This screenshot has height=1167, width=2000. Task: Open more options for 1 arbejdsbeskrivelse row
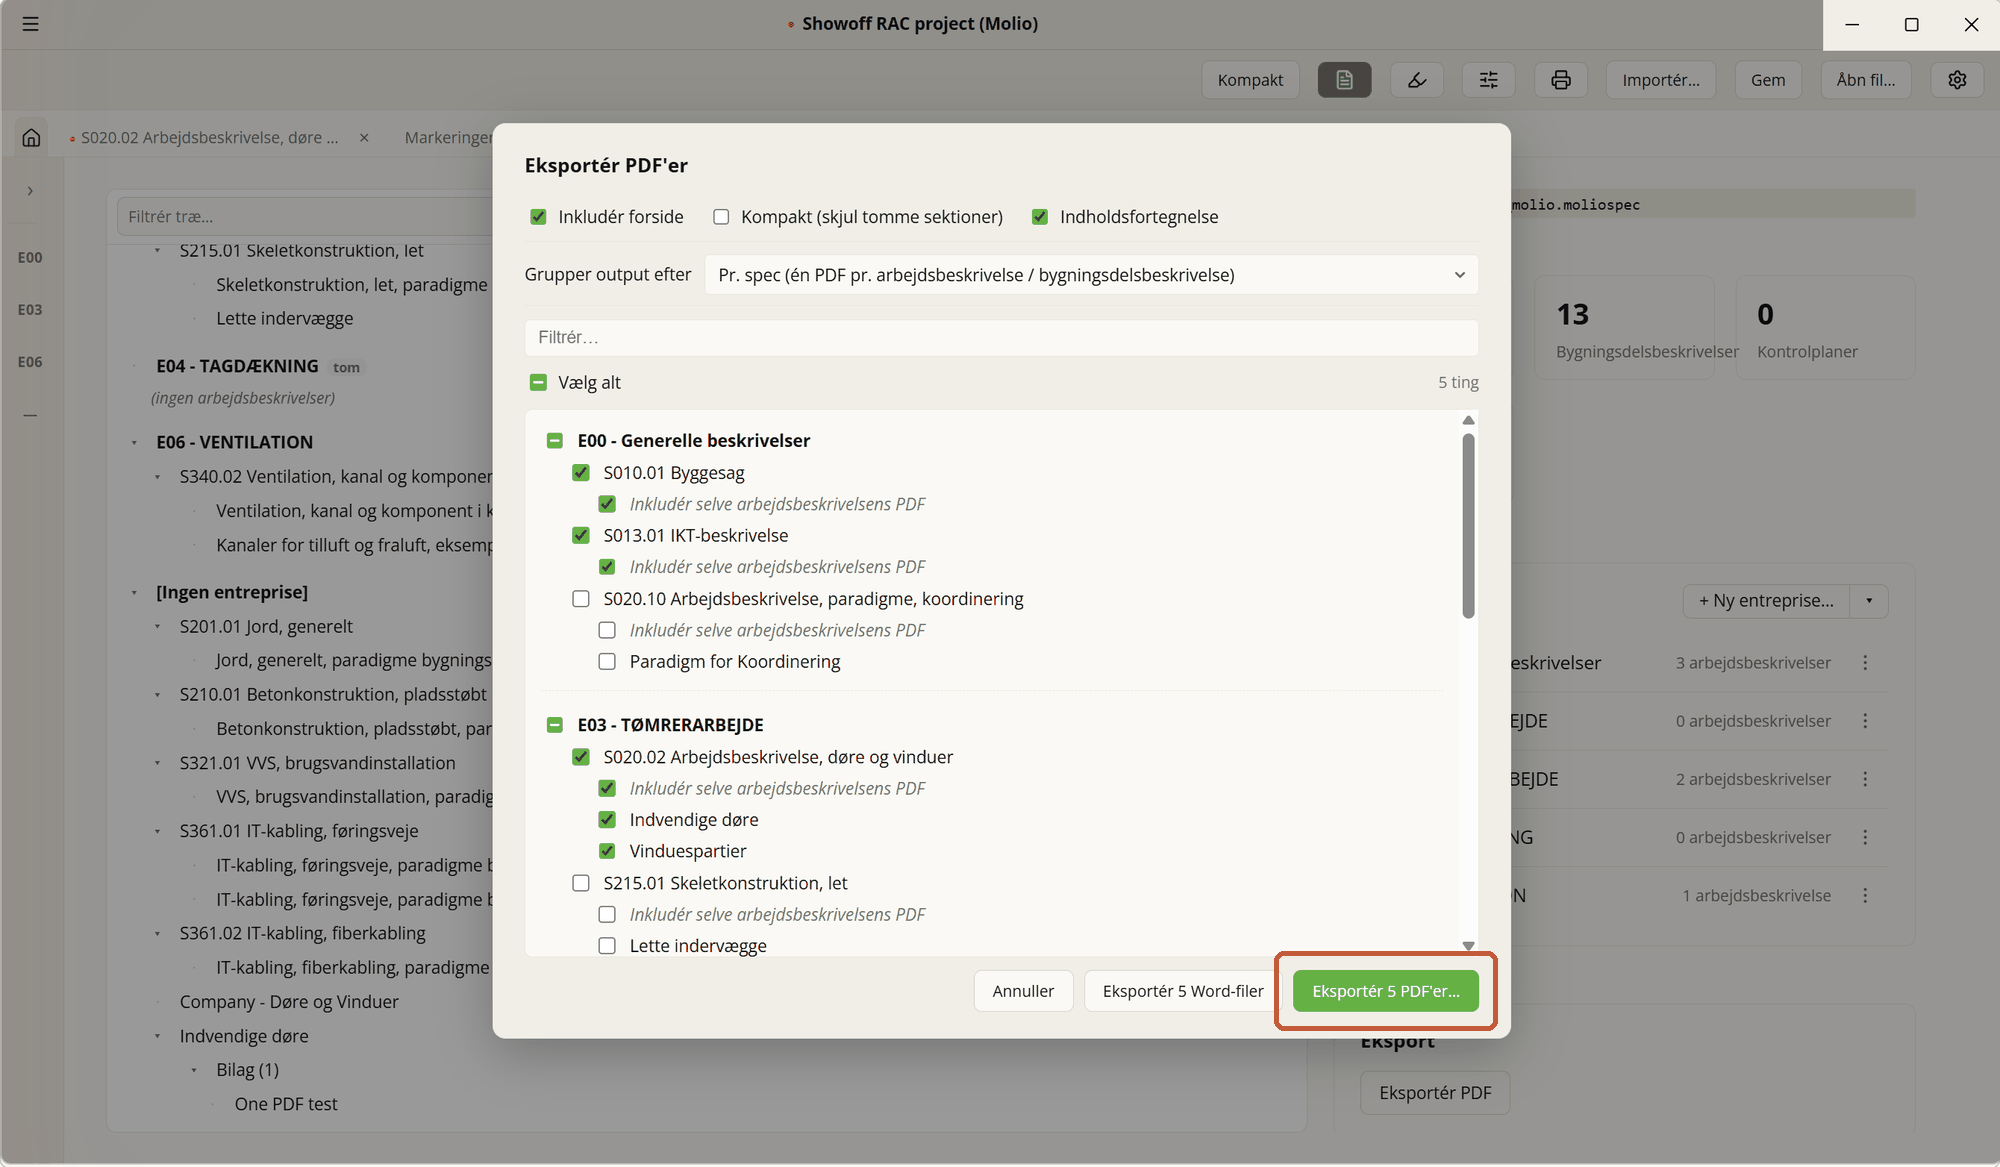1865,896
